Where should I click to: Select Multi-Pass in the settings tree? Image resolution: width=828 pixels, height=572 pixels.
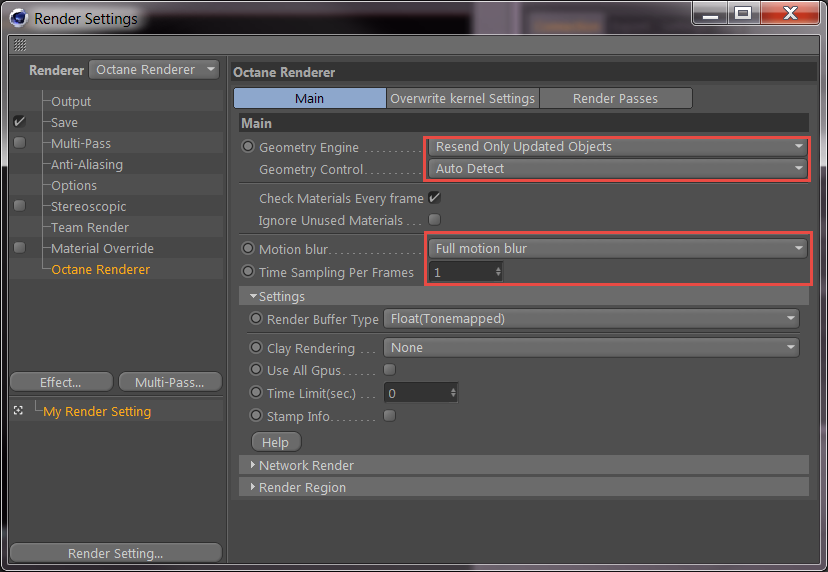pos(81,143)
